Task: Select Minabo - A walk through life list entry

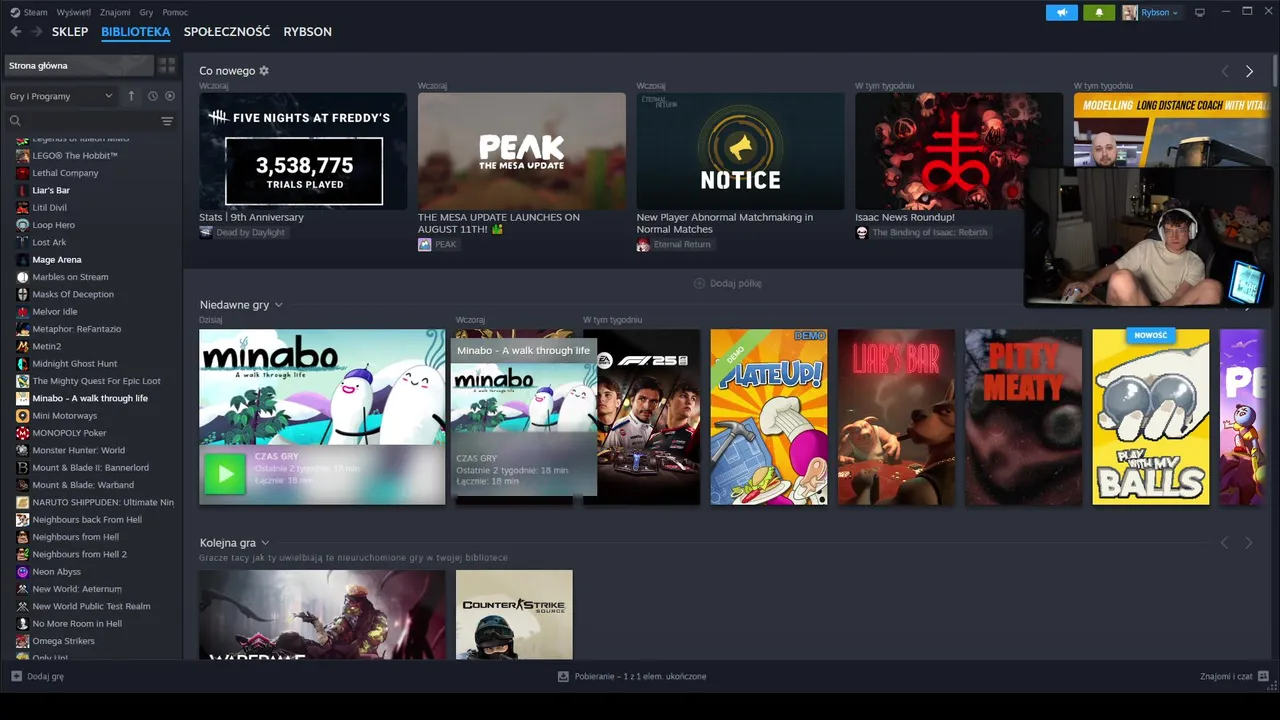Action: click(x=90, y=398)
